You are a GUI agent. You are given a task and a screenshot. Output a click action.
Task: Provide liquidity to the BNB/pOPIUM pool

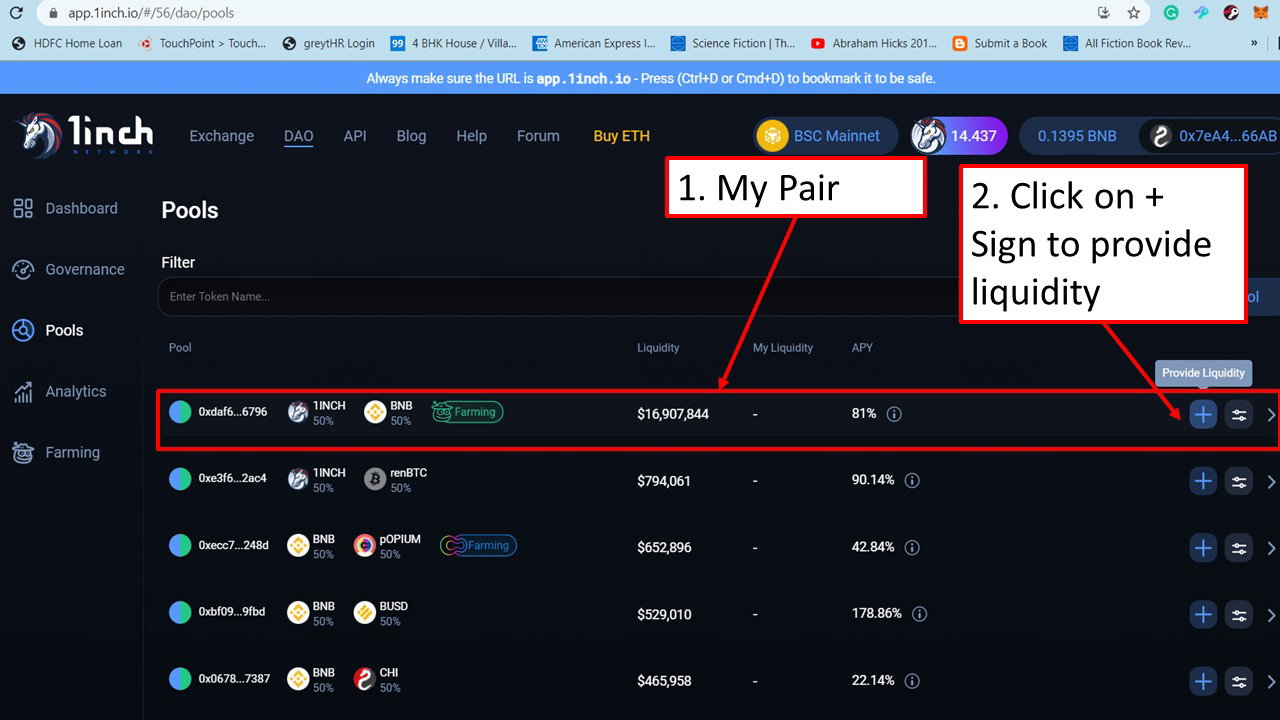pos(1203,548)
